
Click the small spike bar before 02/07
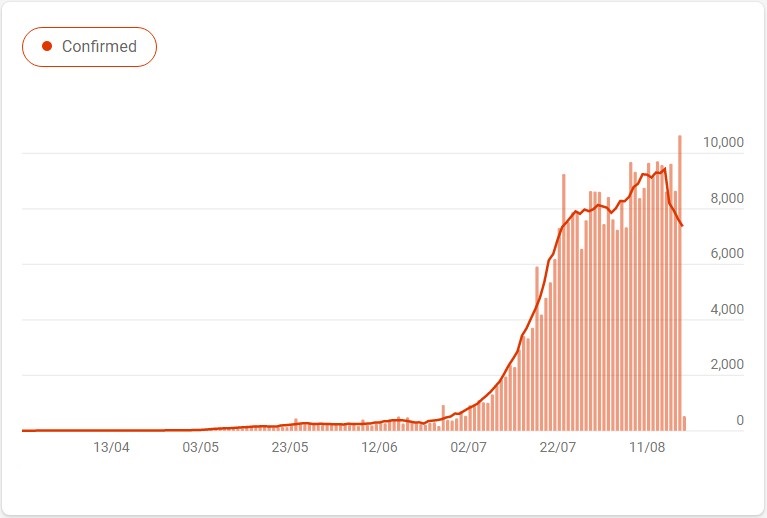tap(443, 418)
